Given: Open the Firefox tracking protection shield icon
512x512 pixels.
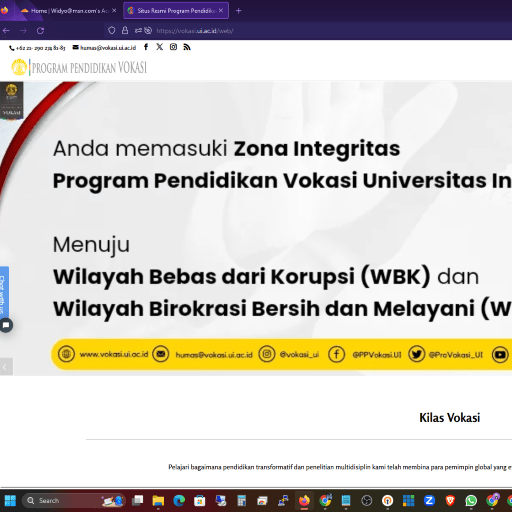Looking at the screenshot, I should 112,31.
